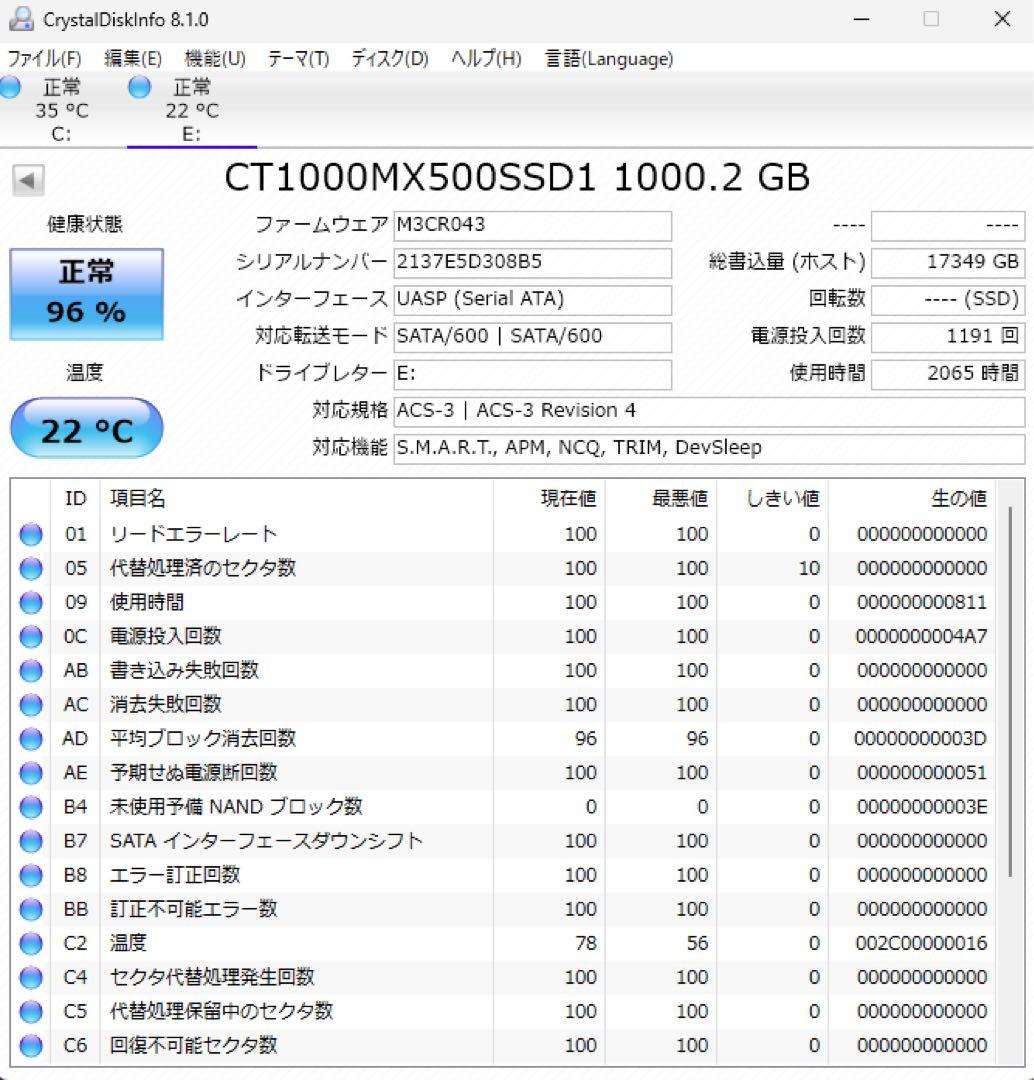Click the 最悪値 column header
Image resolution: width=1034 pixels, height=1080 pixels.
coord(661,498)
